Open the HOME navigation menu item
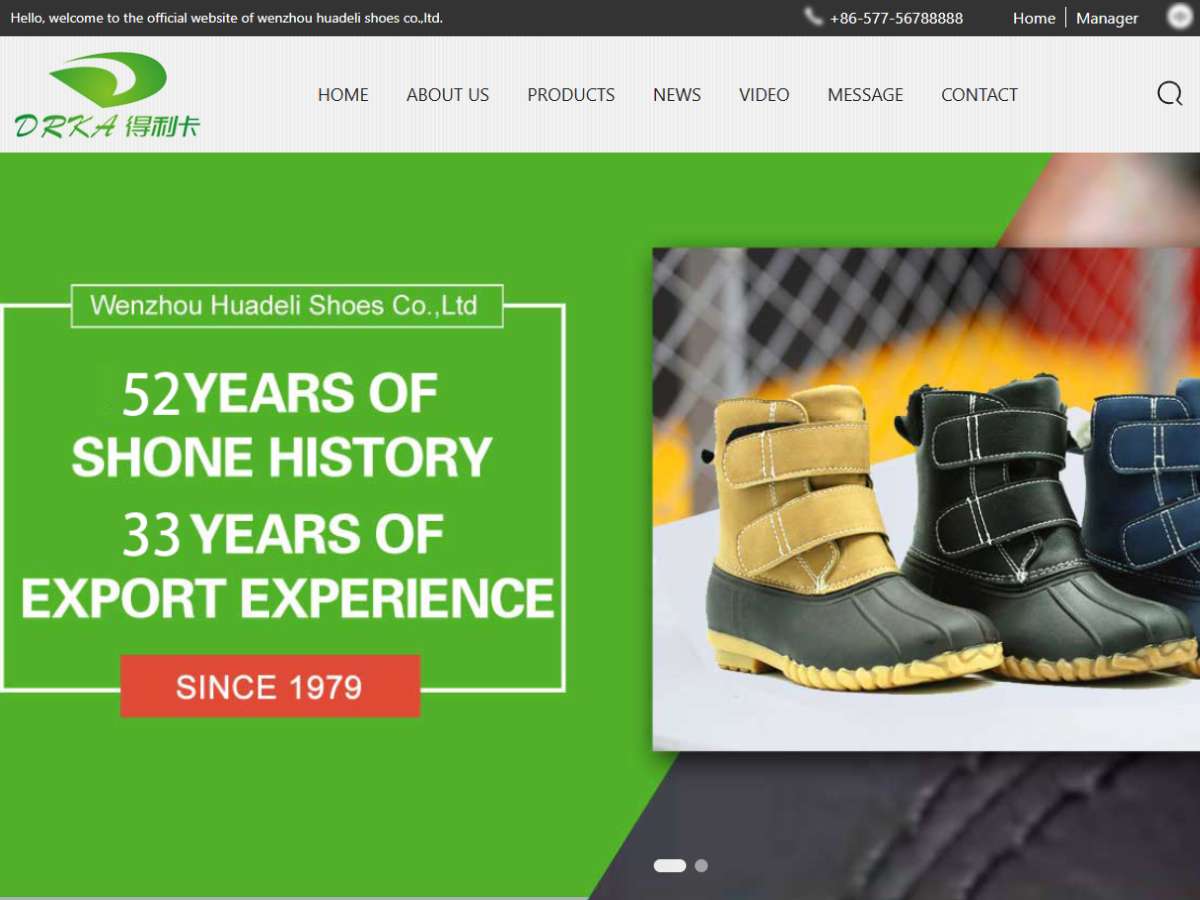This screenshot has height=900, width=1200. click(x=343, y=95)
